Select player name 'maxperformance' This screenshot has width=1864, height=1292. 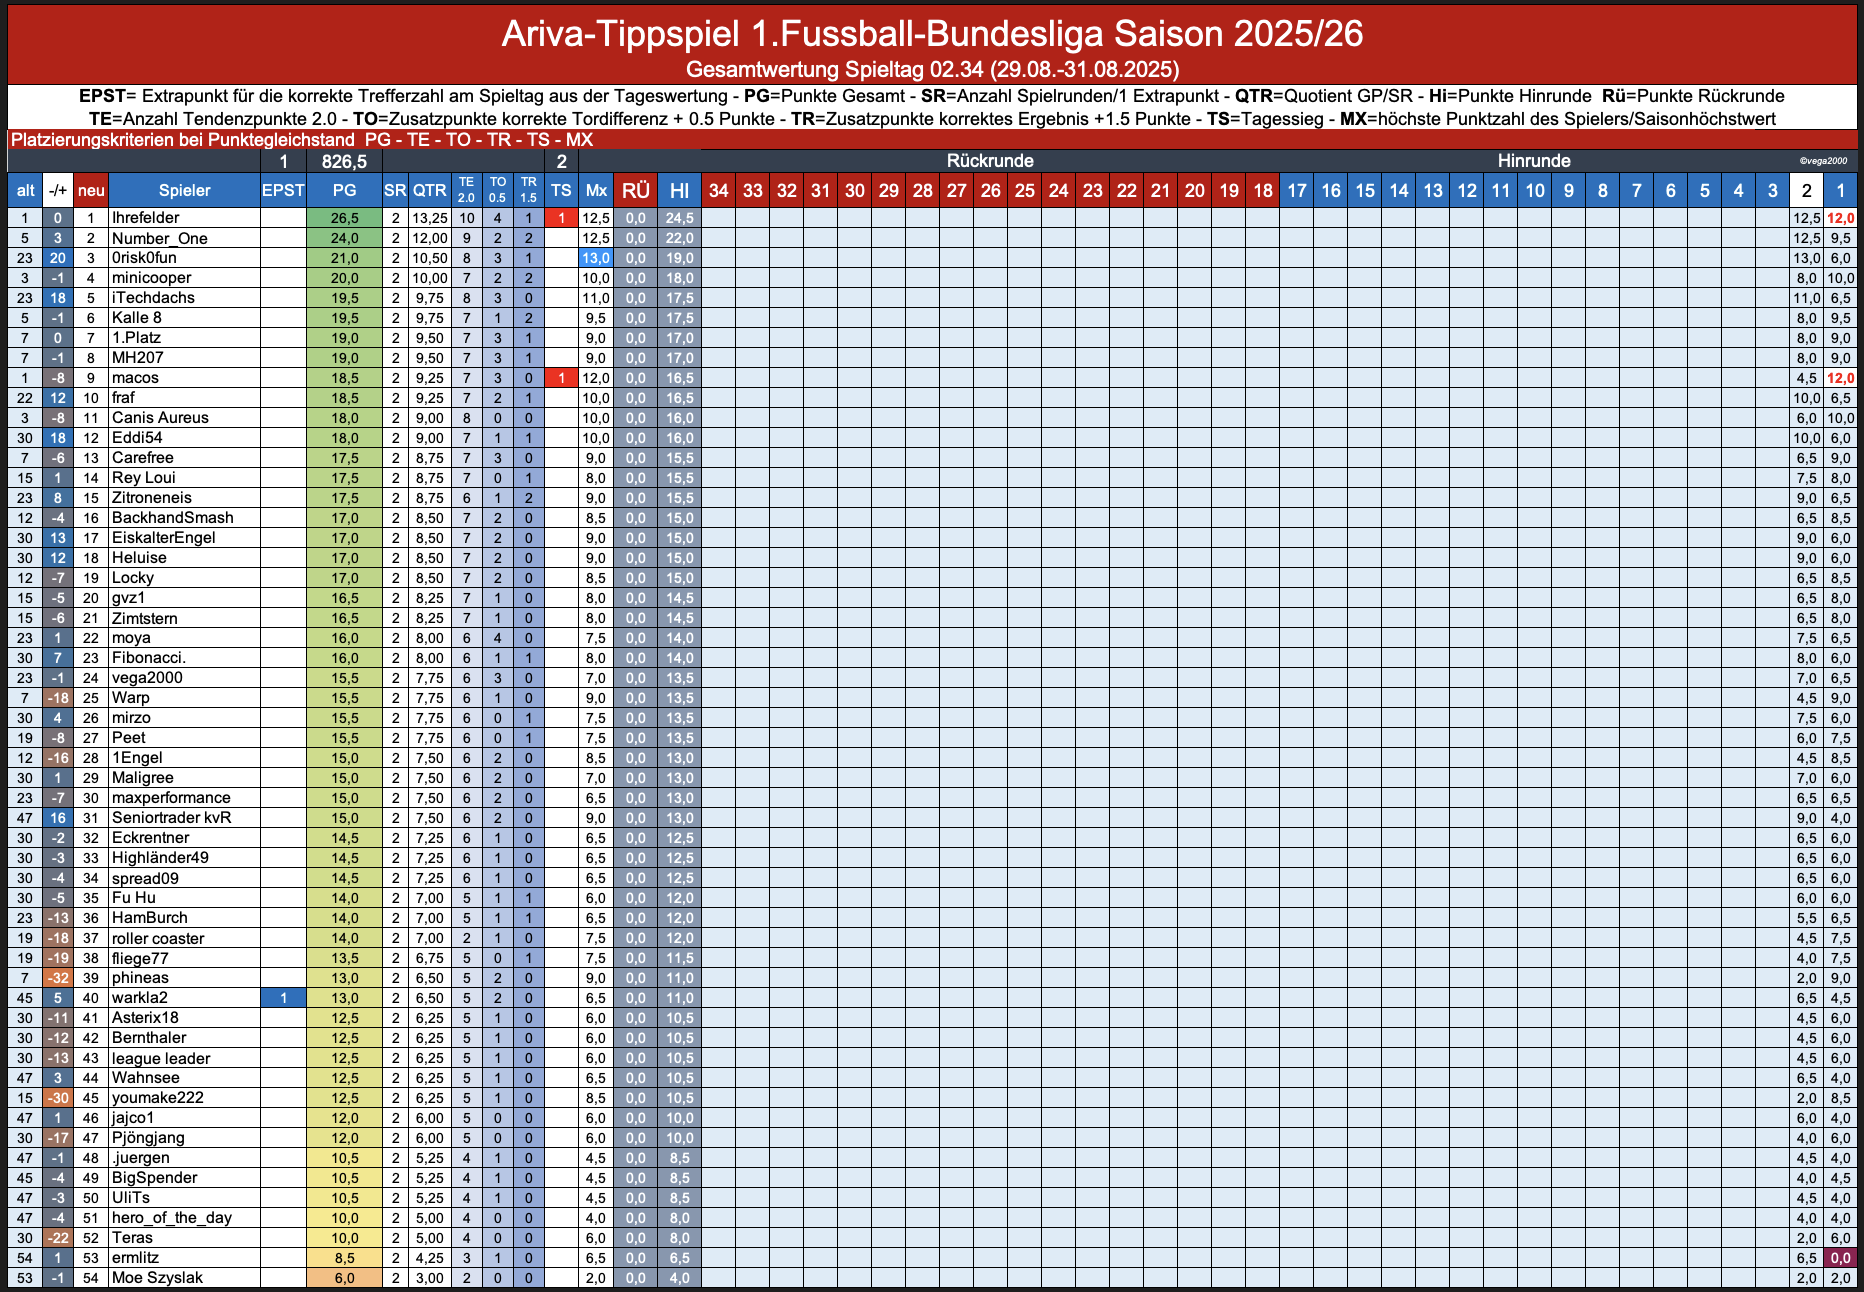click(x=171, y=798)
